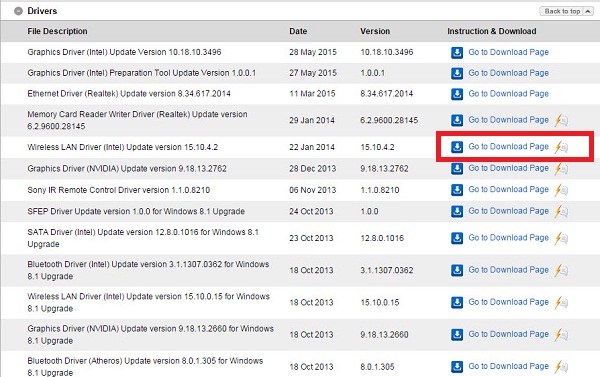The height and width of the screenshot is (377, 600).
Task: Select text 'Ethernet Driver (Realtek) Update version 8.34.617.2014'
Action: (x=129, y=94)
